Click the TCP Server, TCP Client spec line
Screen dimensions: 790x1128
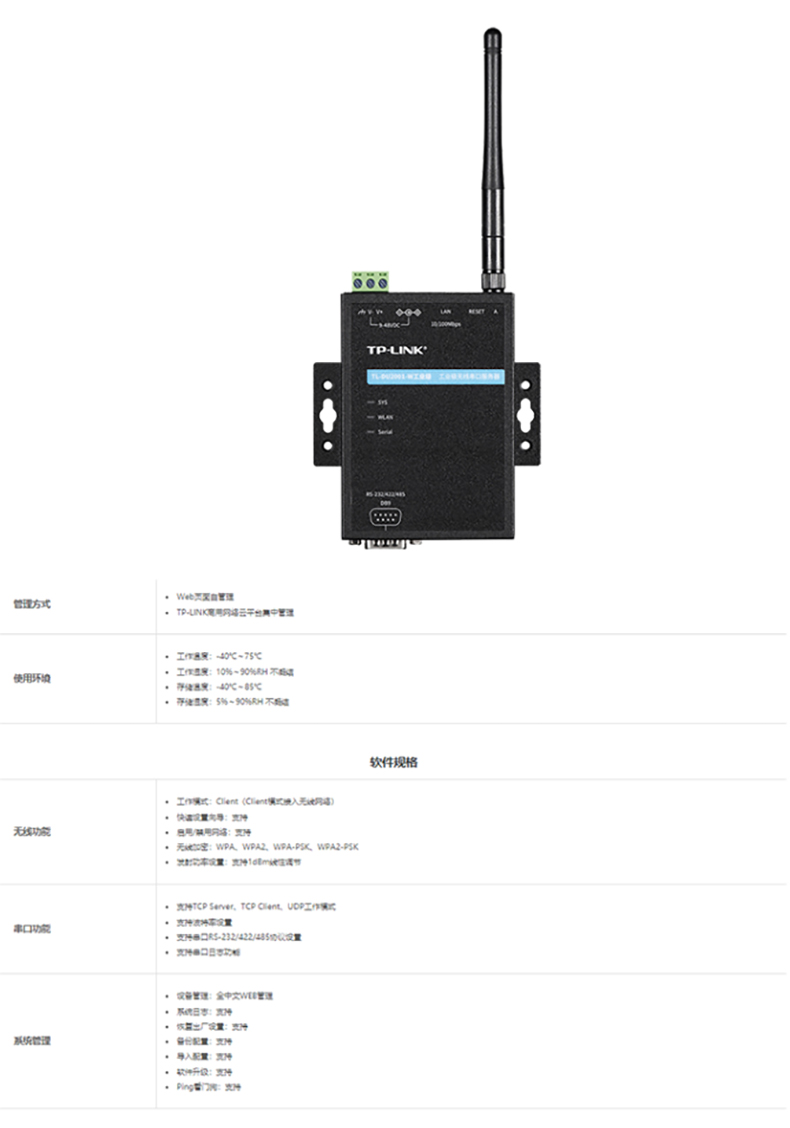[256, 907]
